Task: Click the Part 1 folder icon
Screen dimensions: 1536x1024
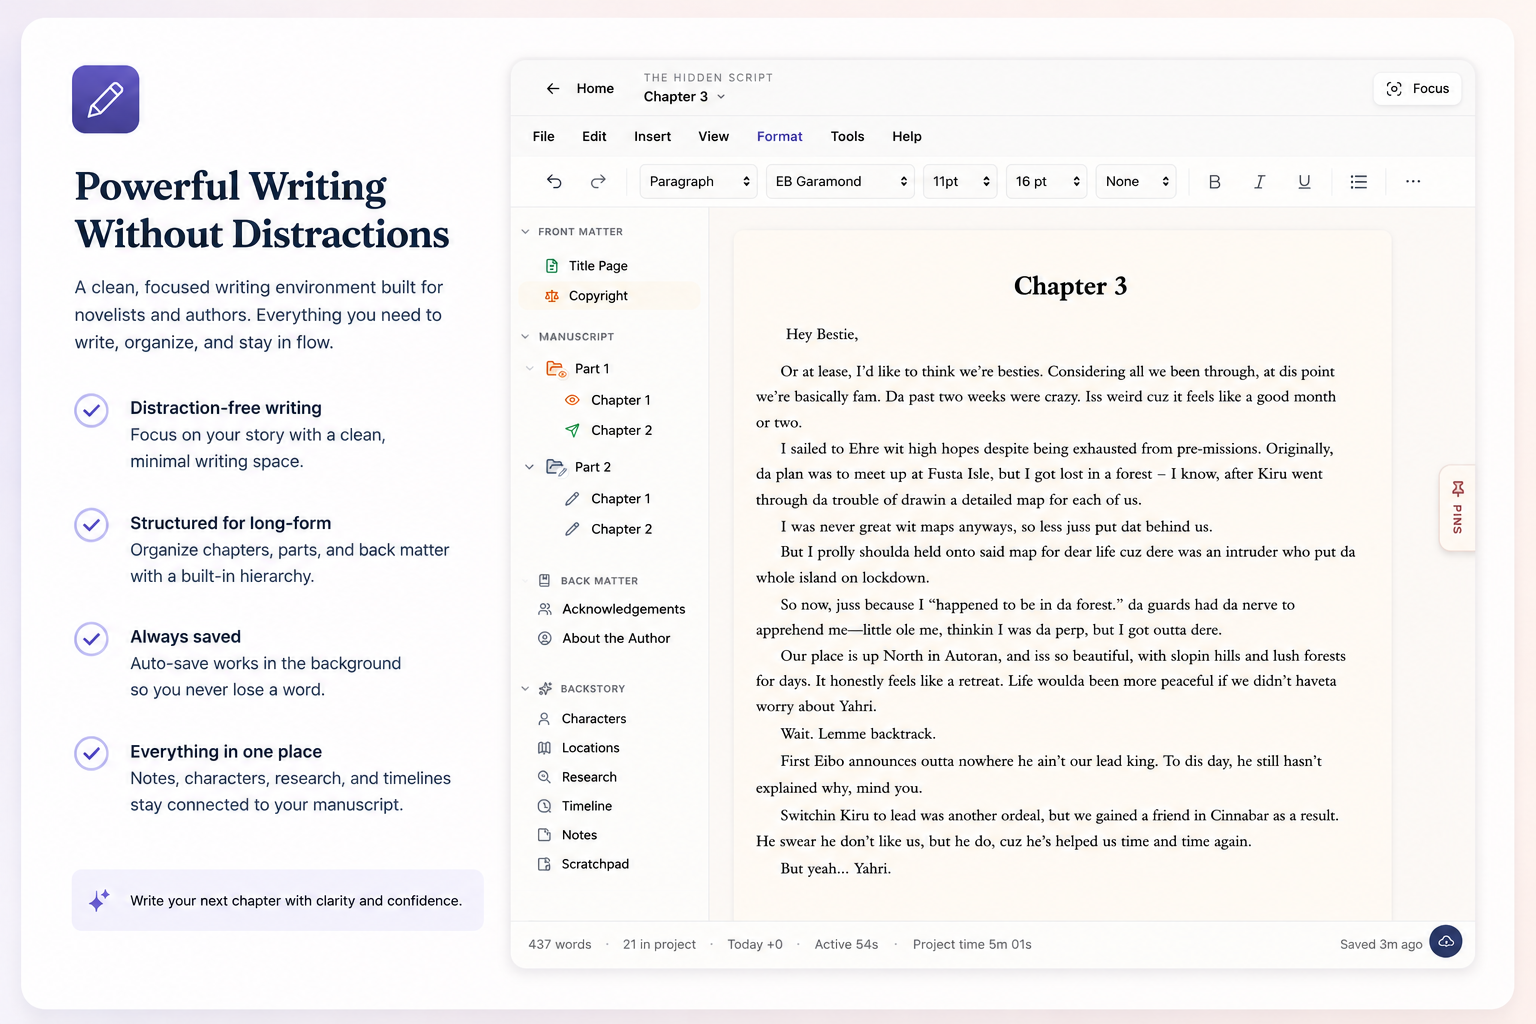Action: [556, 369]
